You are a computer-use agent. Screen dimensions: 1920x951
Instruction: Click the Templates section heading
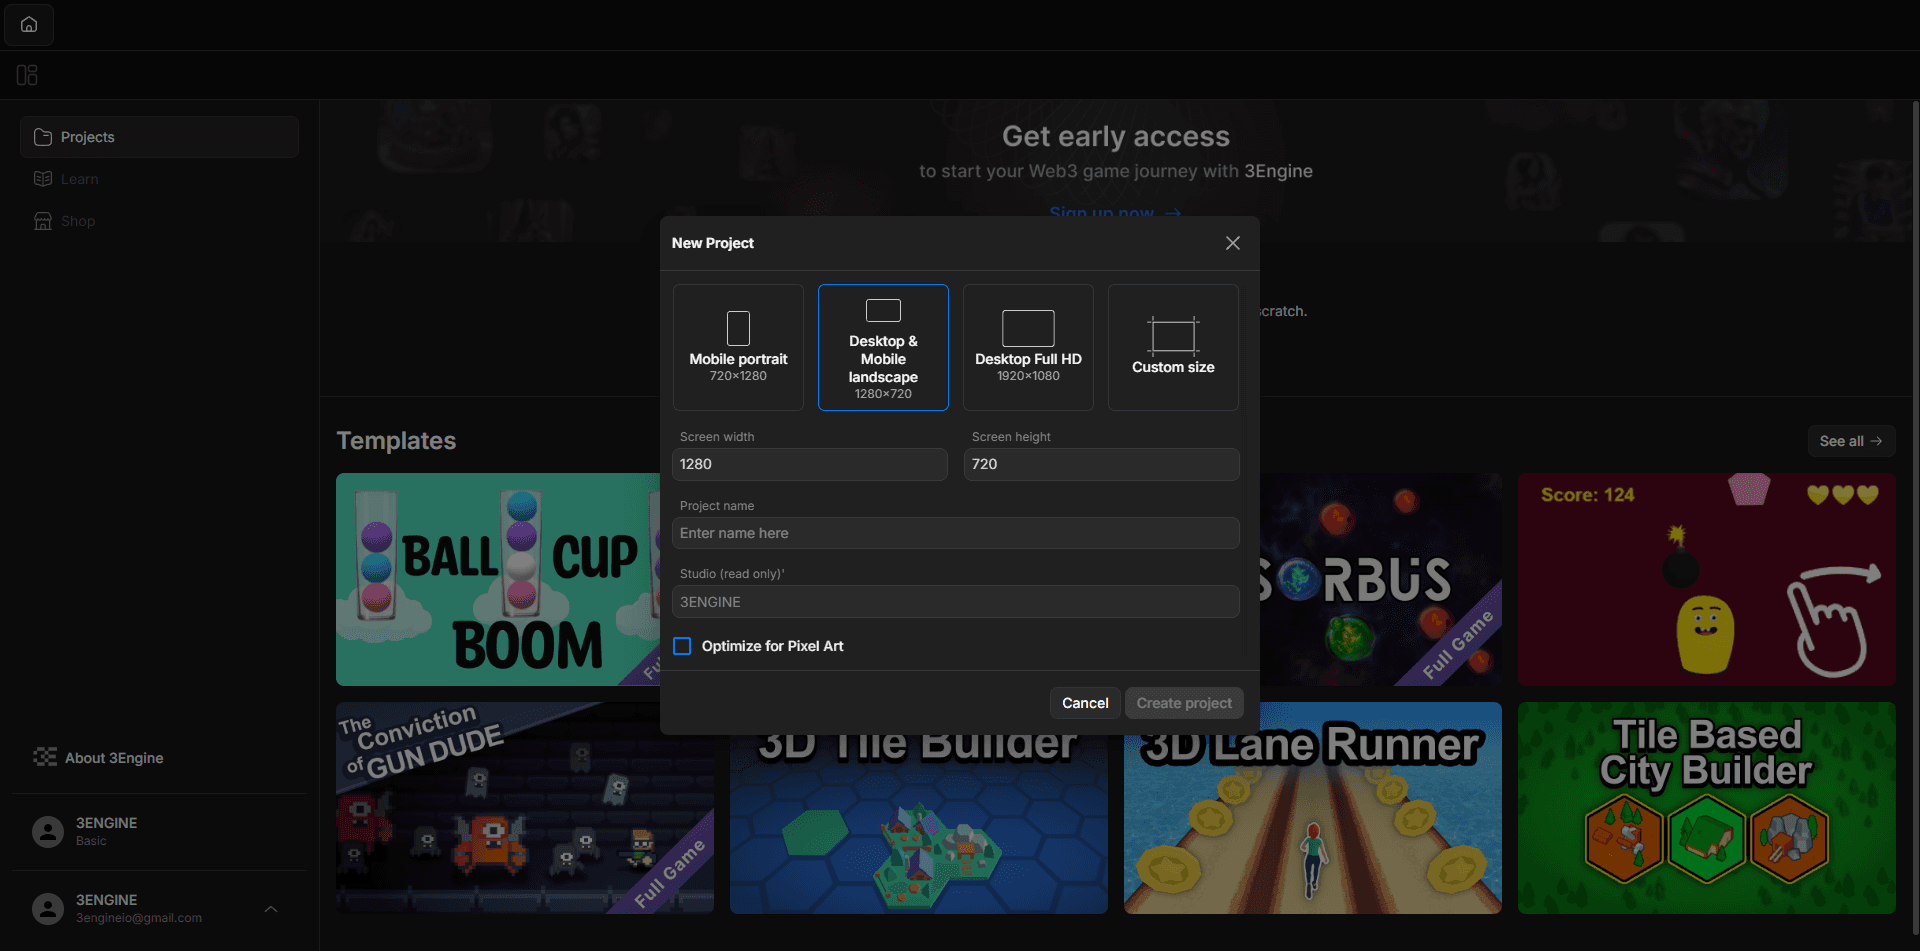click(396, 441)
